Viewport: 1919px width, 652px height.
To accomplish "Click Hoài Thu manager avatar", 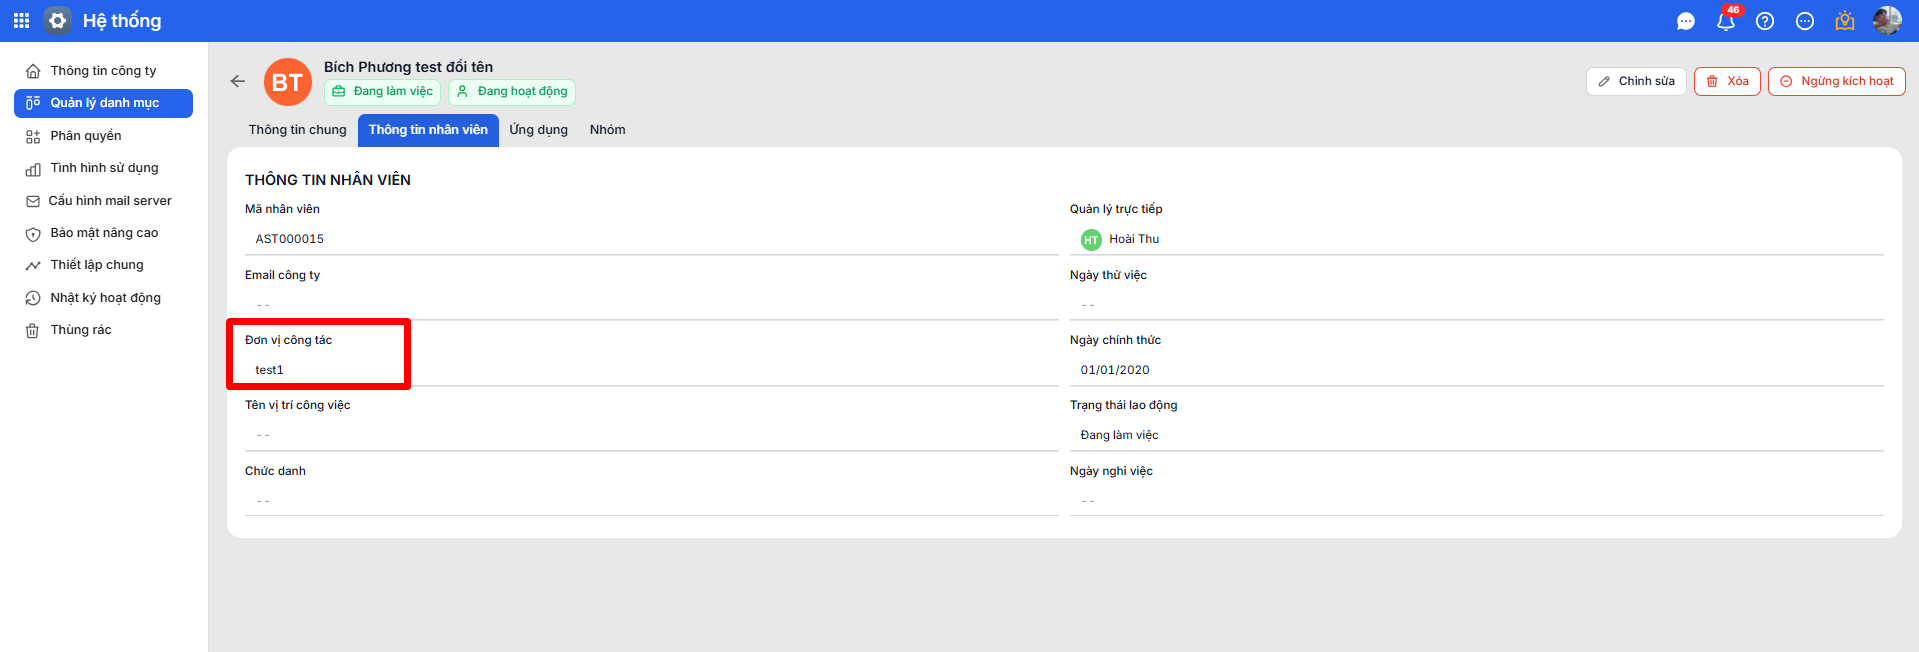I will (x=1091, y=240).
